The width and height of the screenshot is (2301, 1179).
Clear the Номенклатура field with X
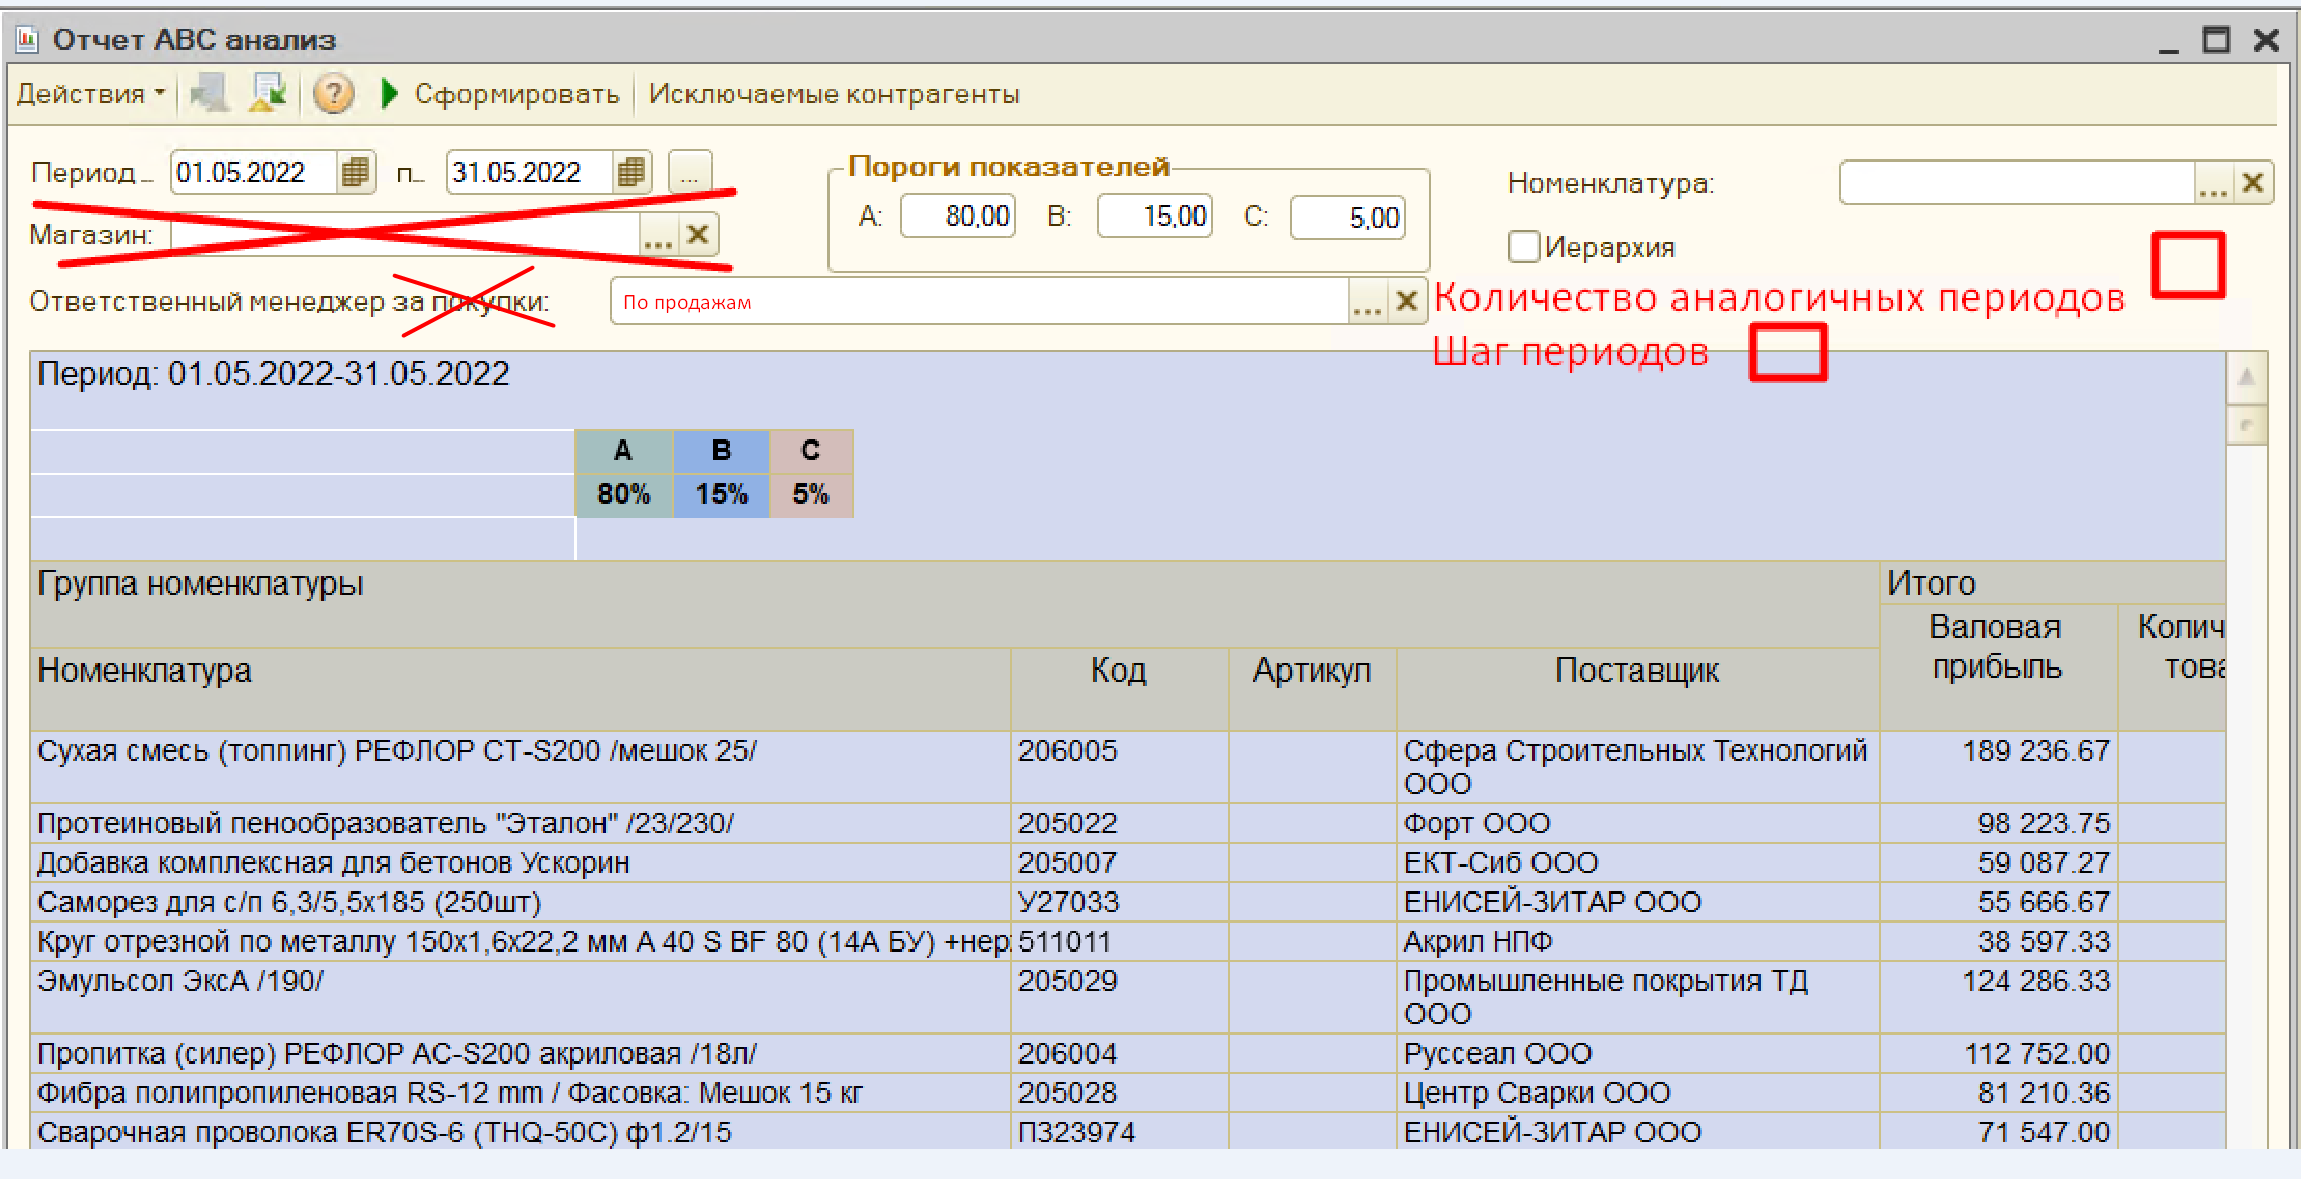(x=2253, y=183)
